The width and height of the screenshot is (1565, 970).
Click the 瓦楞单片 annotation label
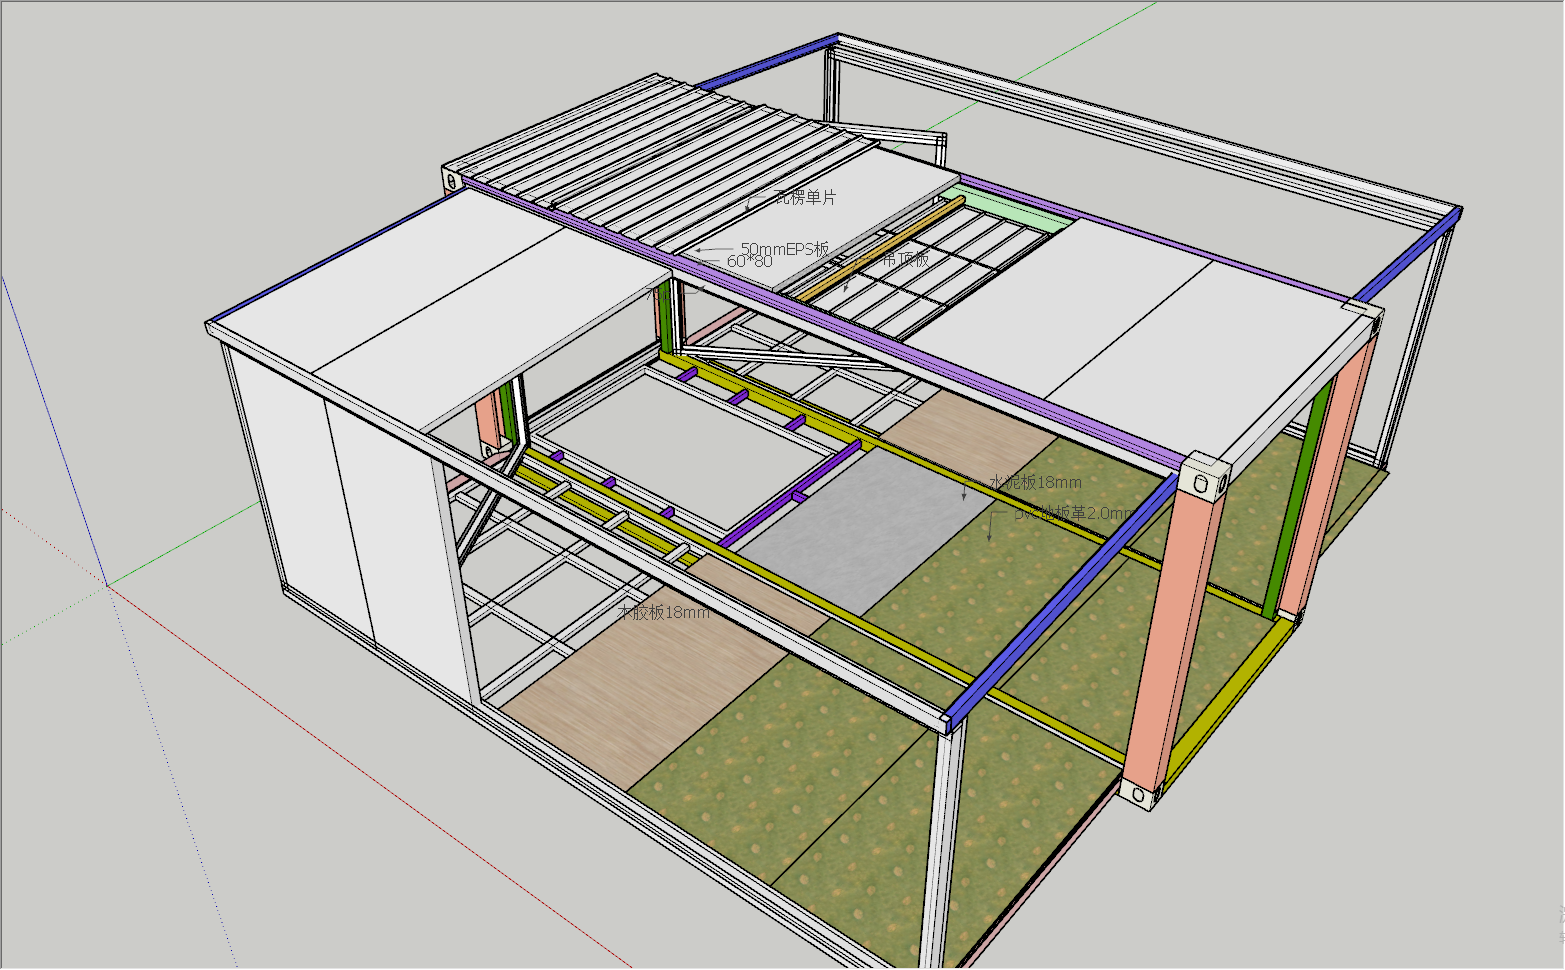(805, 198)
